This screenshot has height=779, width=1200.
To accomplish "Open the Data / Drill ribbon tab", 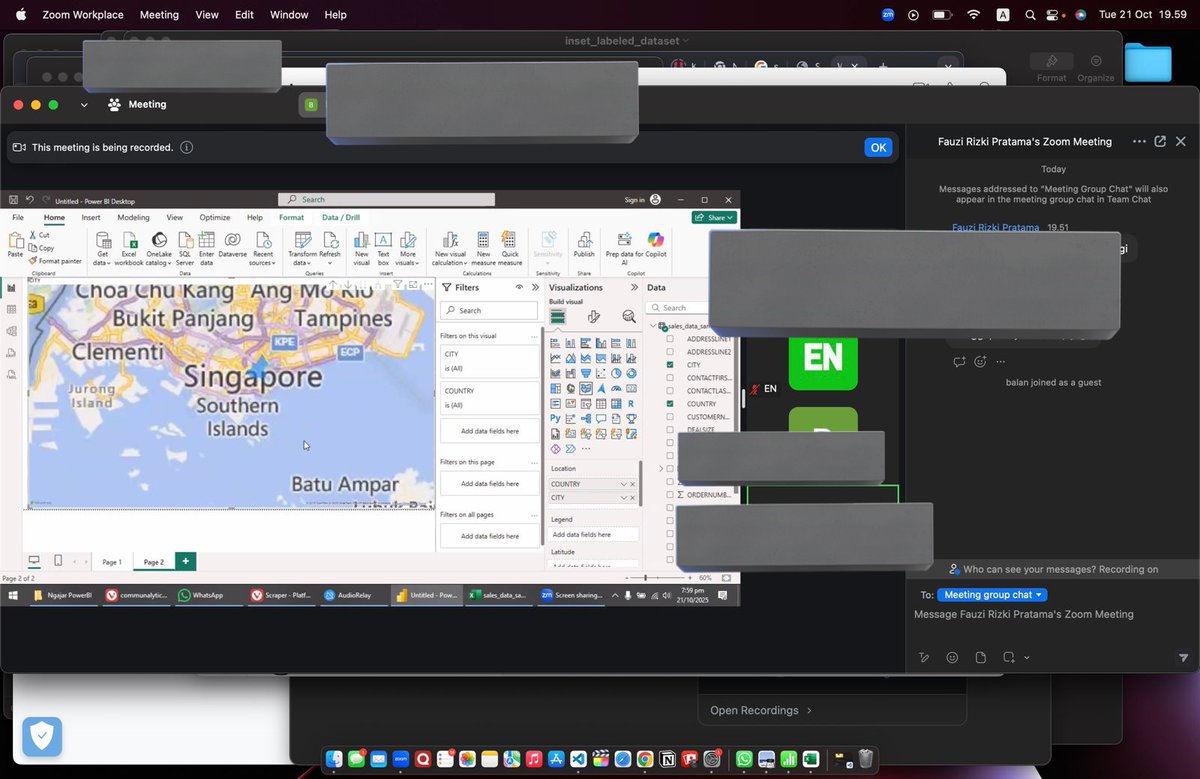I will coord(340,217).
